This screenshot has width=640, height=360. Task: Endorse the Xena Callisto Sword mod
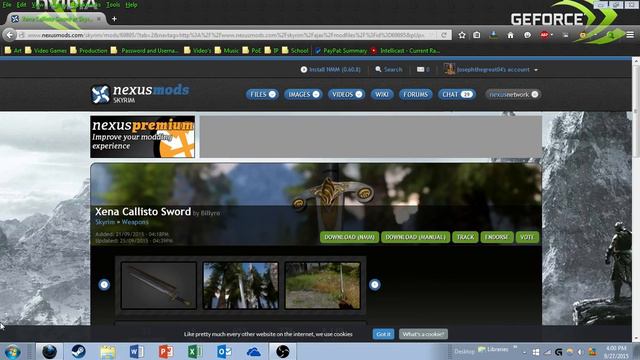click(x=497, y=237)
